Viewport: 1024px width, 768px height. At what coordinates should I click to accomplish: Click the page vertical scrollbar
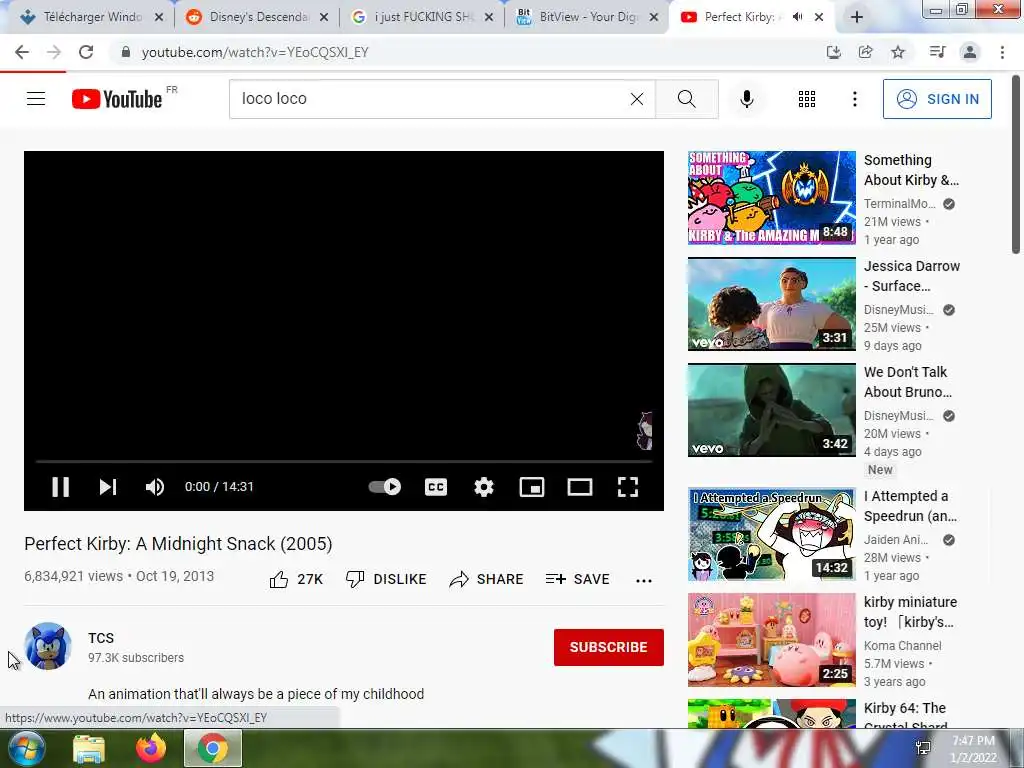pyautogui.click(x=1016, y=163)
